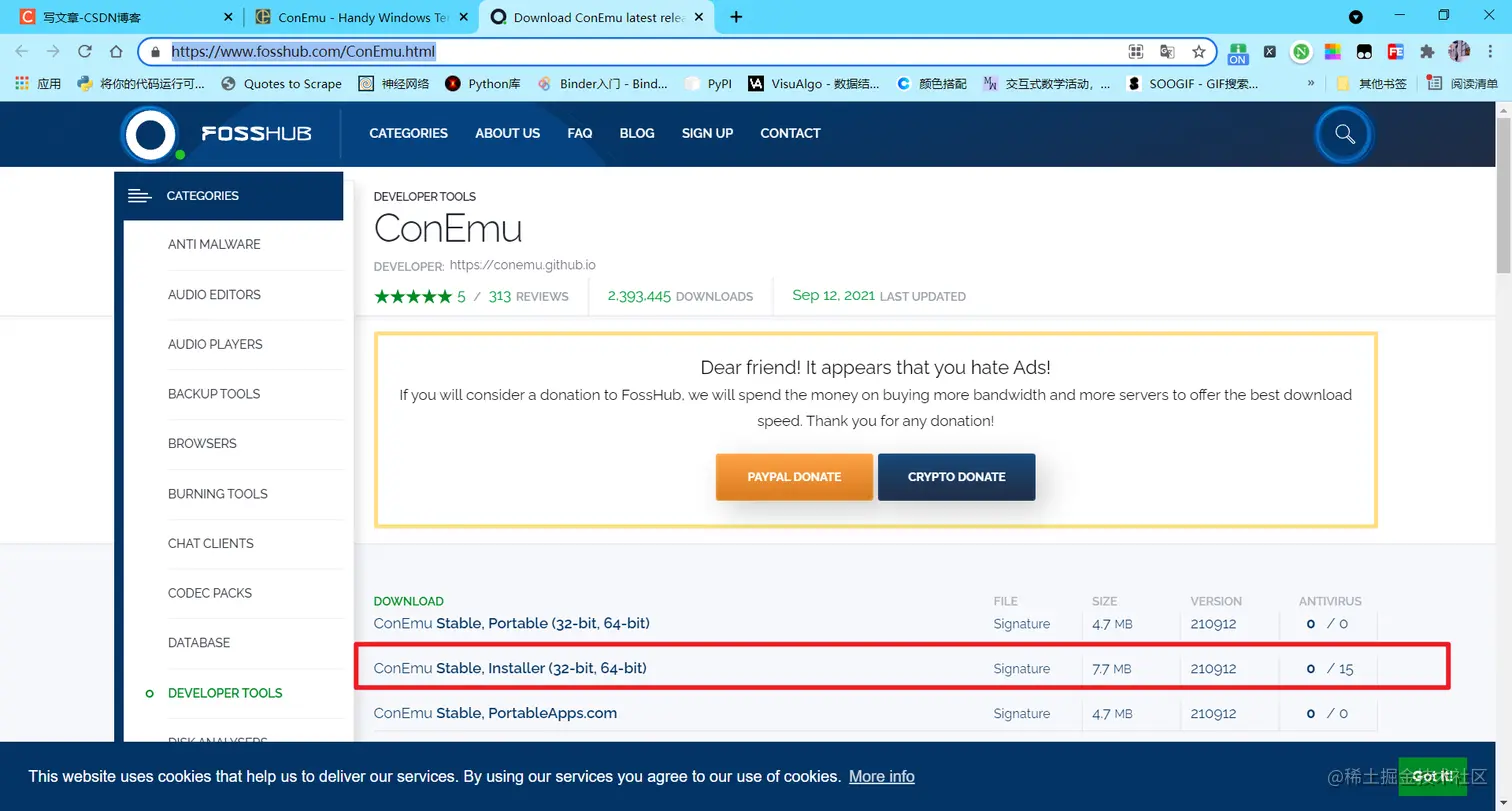Click the hamburger icon beside CATEGORIES
This screenshot has height=811, width=1512.
click(139, 196)
